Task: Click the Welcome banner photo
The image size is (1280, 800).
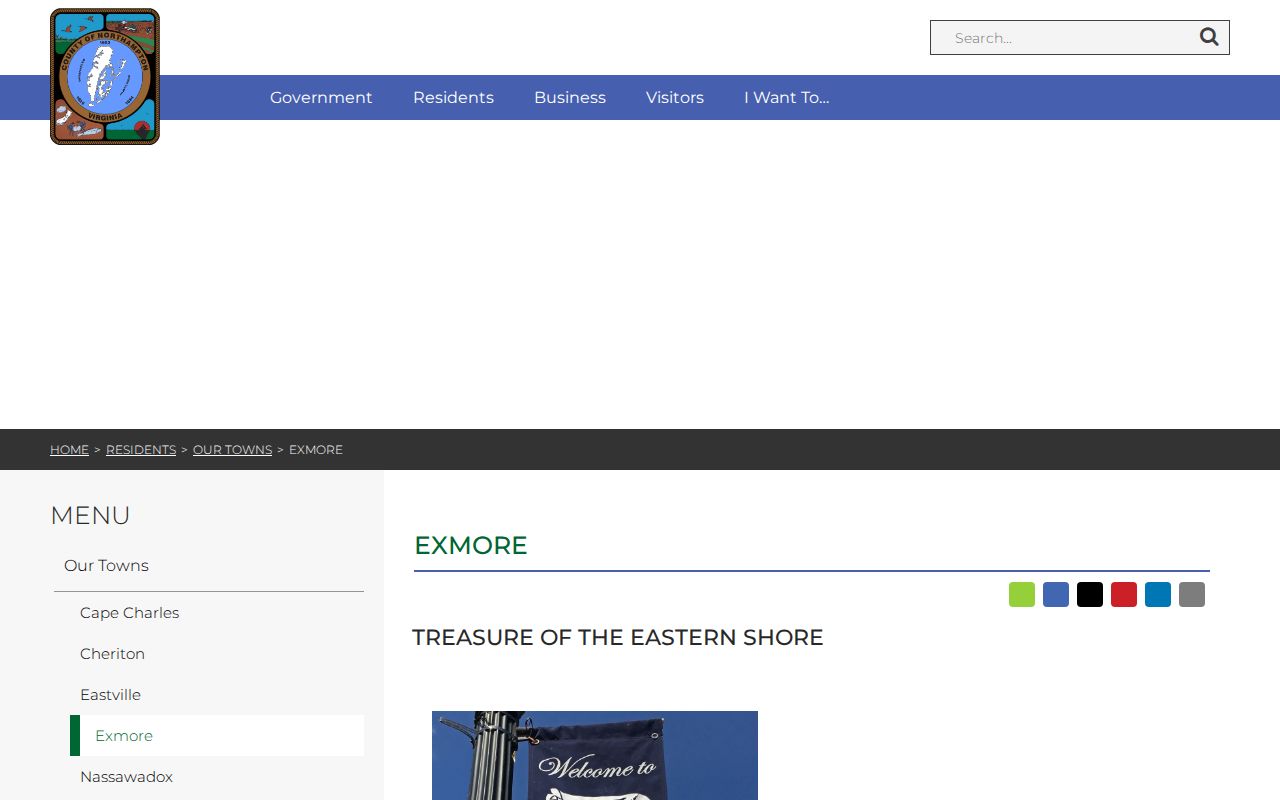Action: click(x=595, y=755)
